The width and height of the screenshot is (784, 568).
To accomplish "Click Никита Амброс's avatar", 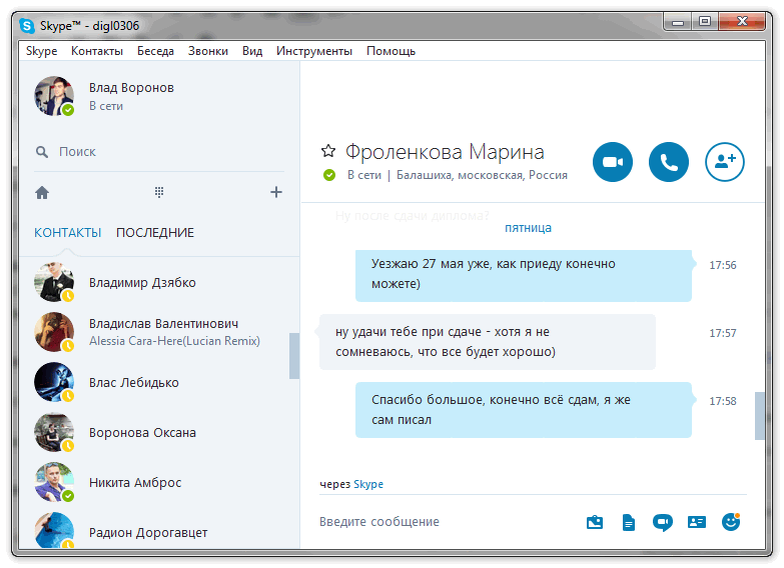I will (54, 482).
